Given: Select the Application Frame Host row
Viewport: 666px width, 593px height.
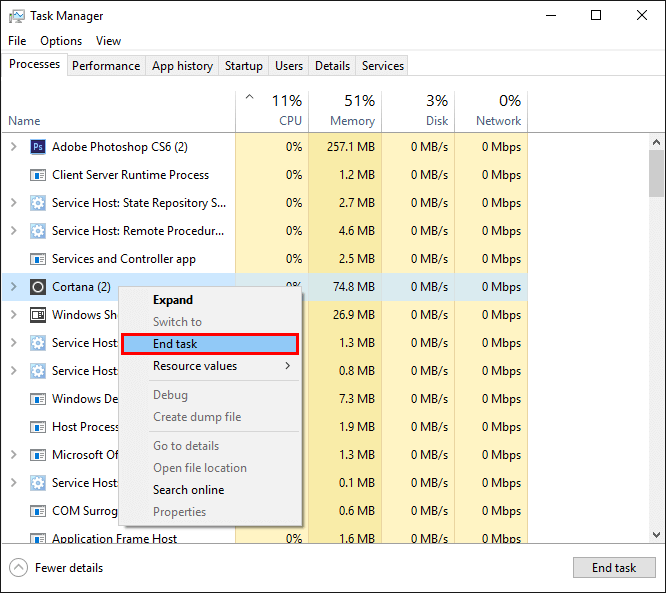Looking at the screenshot, I should (265, 537).
